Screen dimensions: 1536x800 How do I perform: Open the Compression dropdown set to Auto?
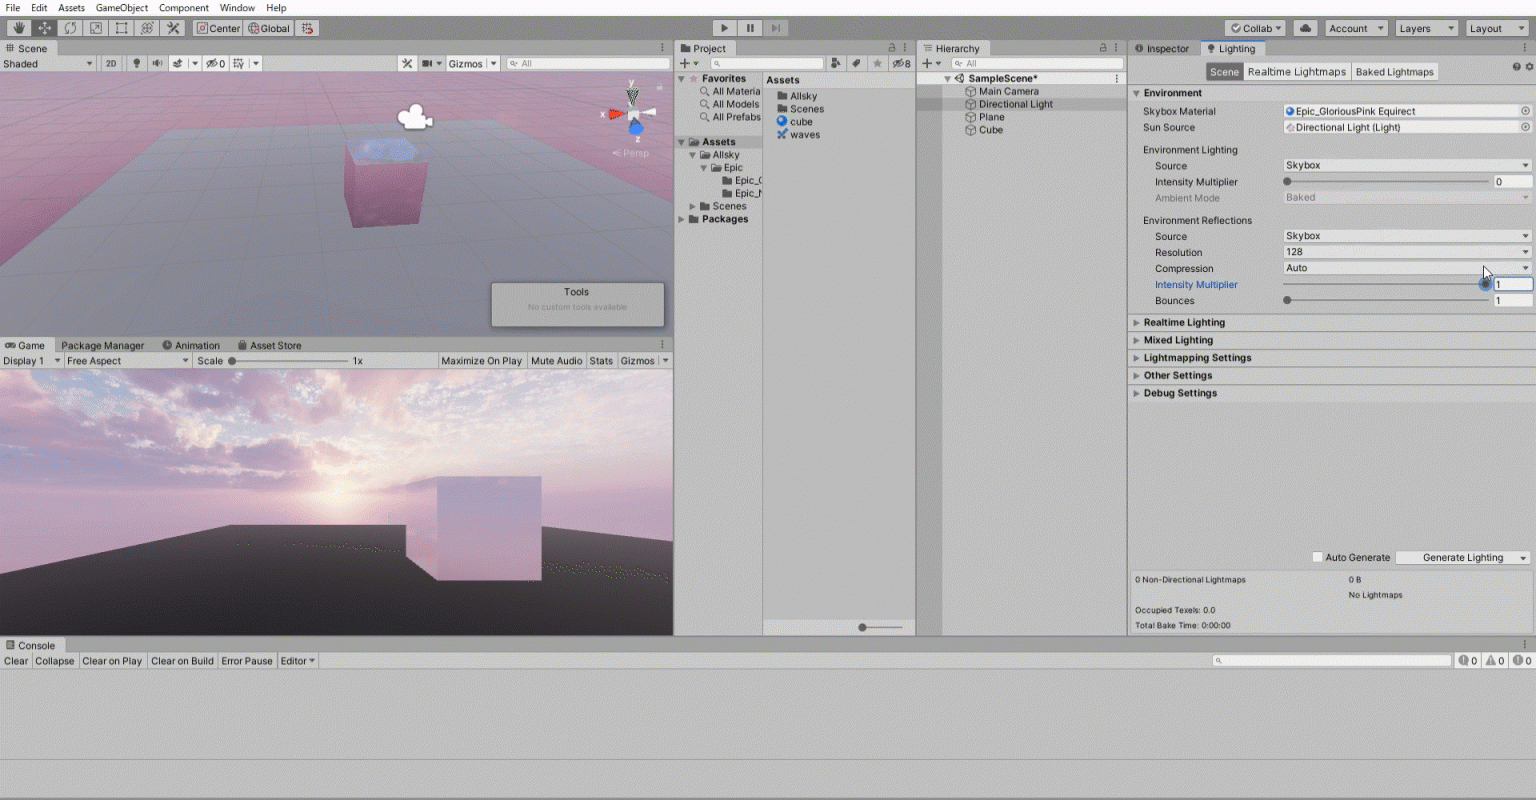(x=1405, y=268)
